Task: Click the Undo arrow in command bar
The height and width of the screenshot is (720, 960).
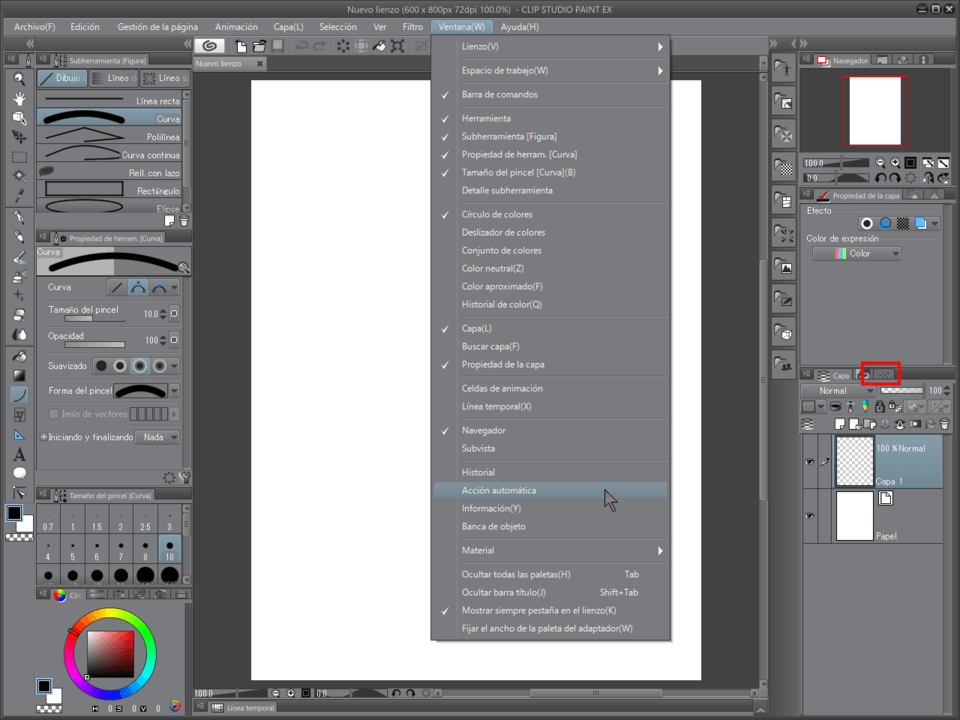Action: (x=301, y=46)
